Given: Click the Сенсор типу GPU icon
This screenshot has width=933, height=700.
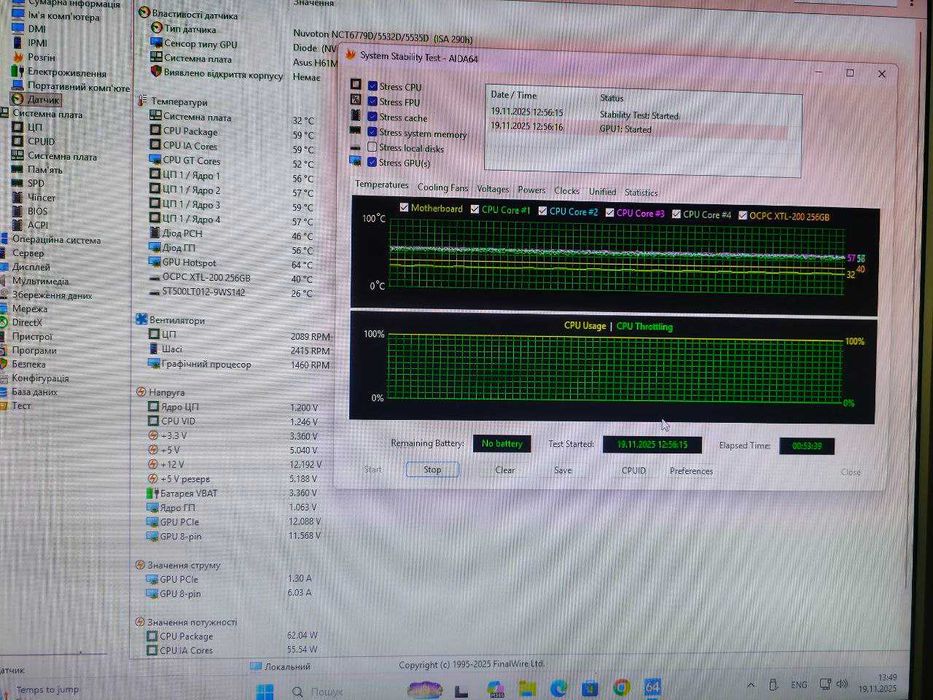Looking at the screenshot, I should (156, 43).
